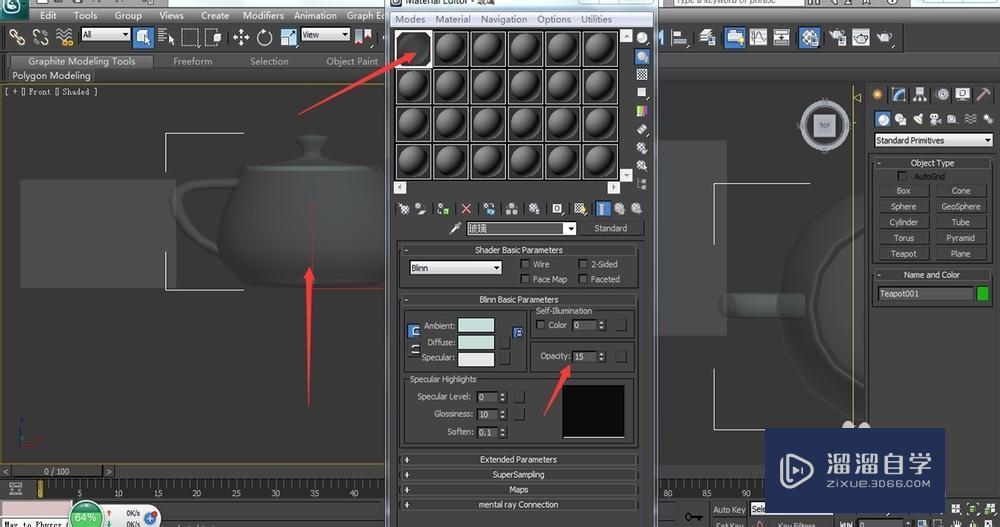This screenshot has width=1000, height=527.
Task: Select the Select and Rotate tool
Action: pyautogui.click(x=265, y=37)
